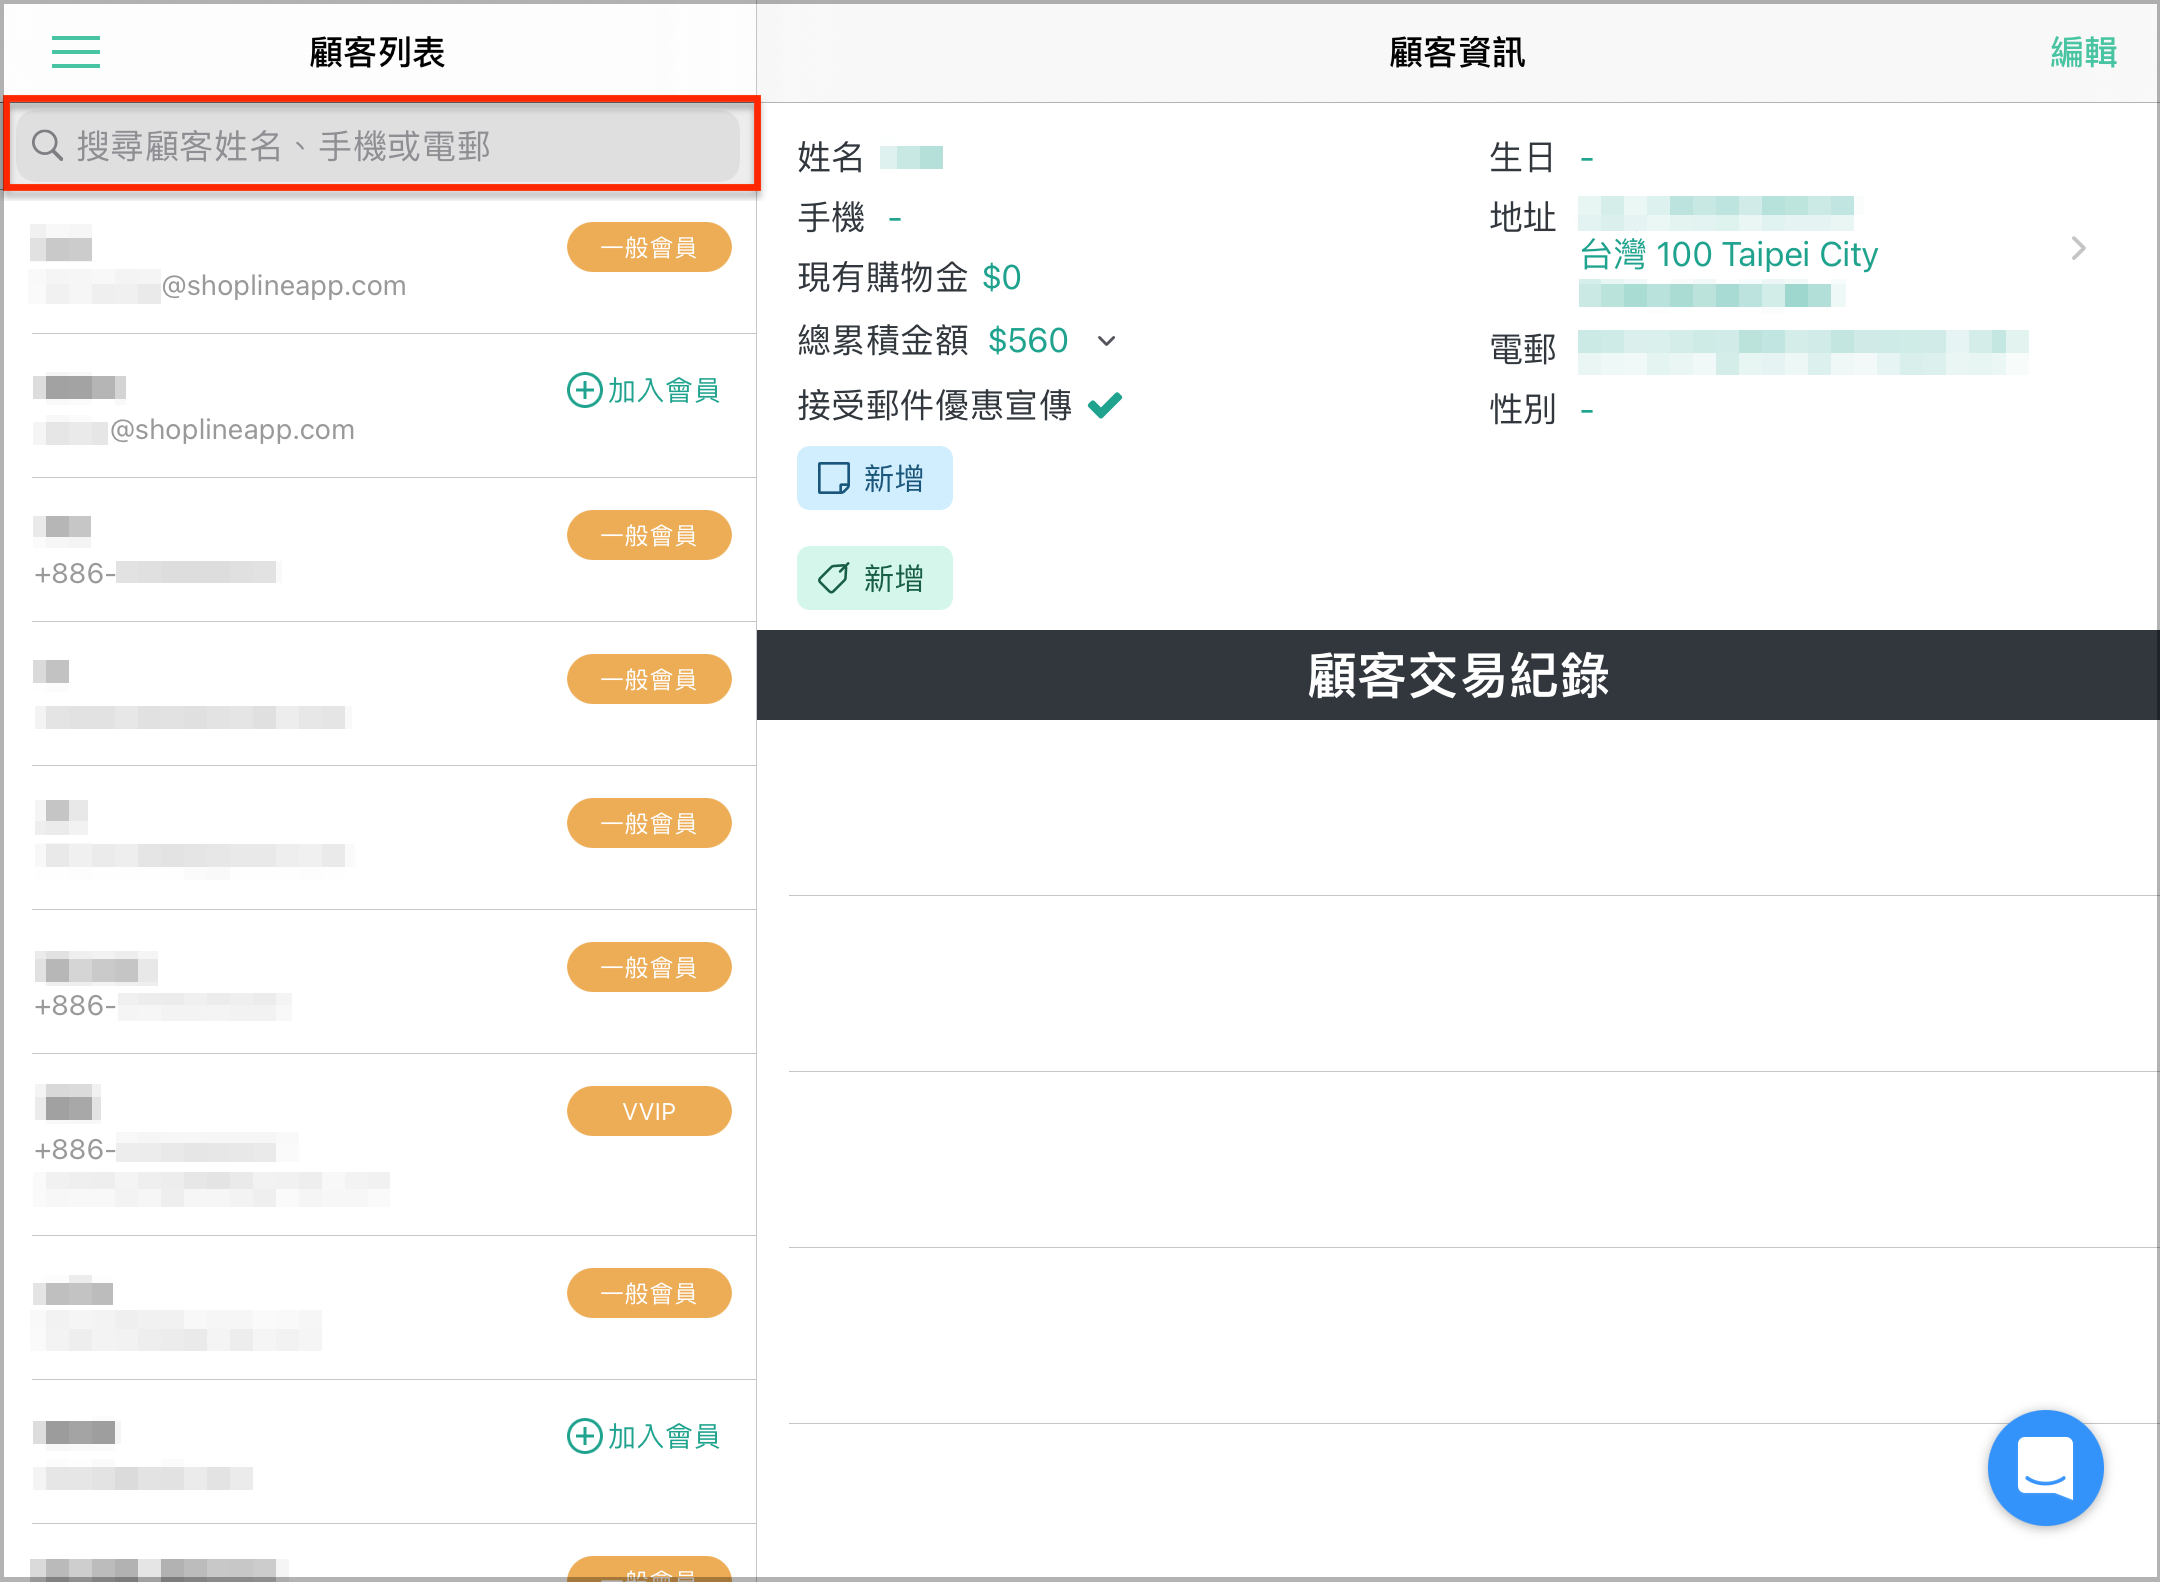The height and width of the screenshot is (1582, 2160).
Task: Select the second customer with shoplineapp.com email
Action: [380, 406]
